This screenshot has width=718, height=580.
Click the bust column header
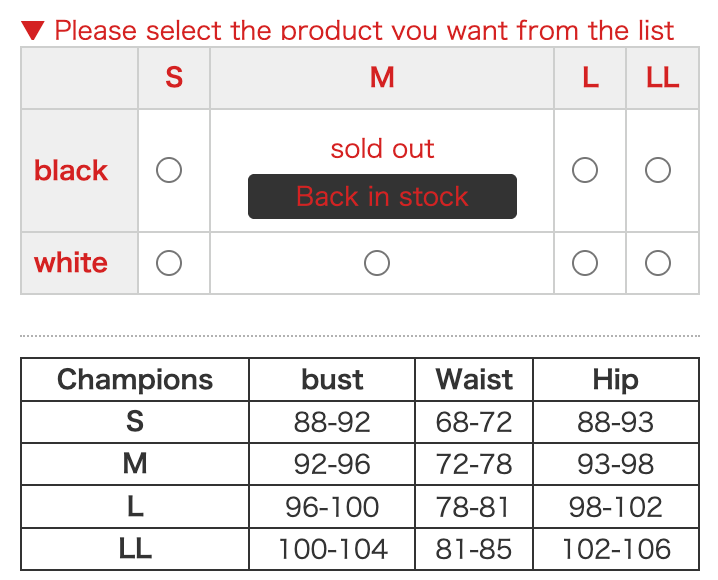pos(332,380)
